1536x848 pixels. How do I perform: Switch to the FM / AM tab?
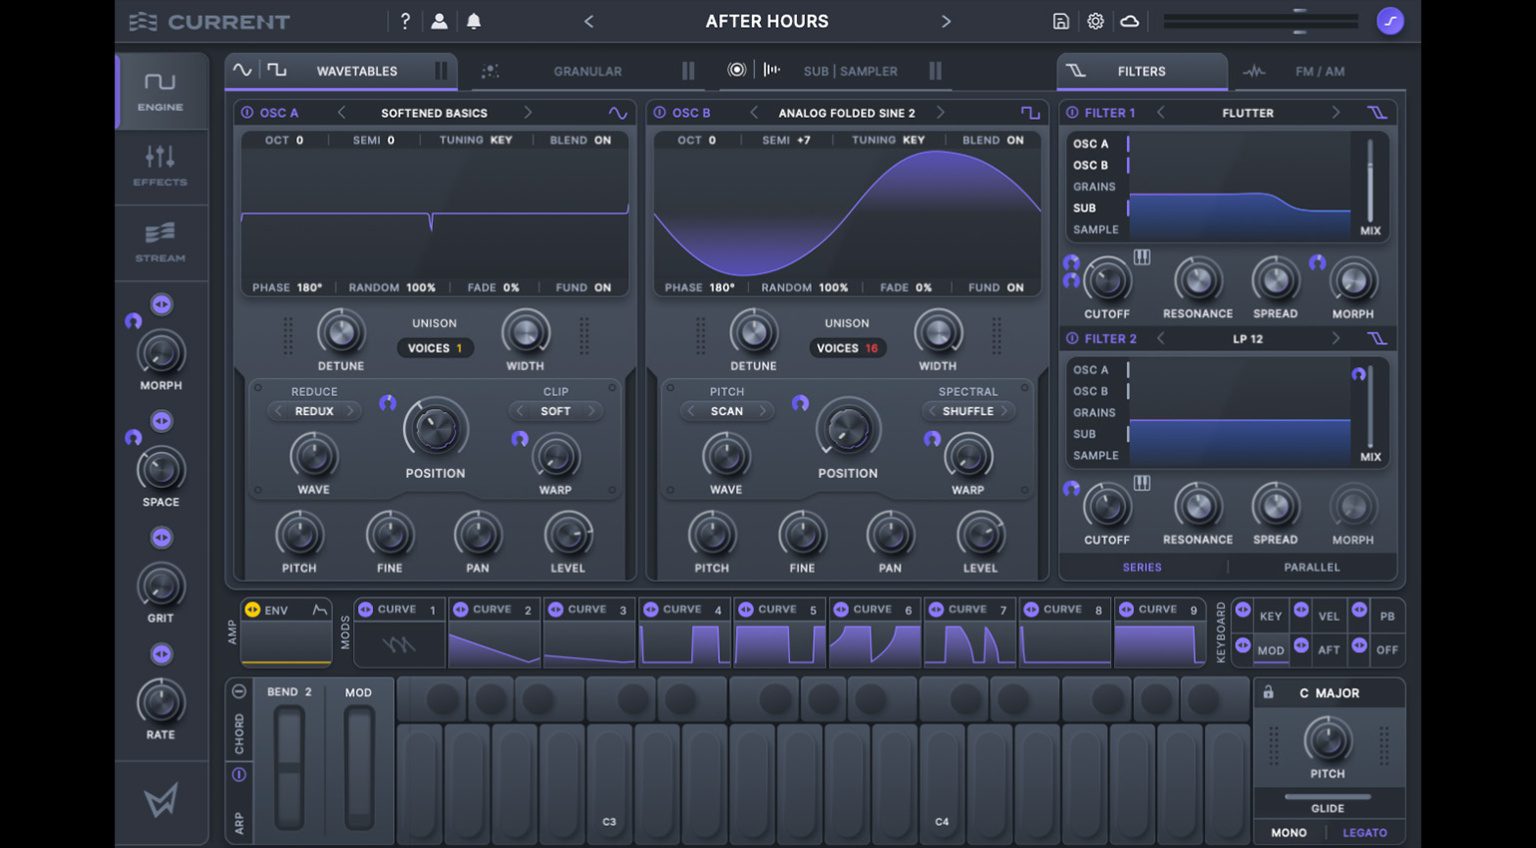1318,71
